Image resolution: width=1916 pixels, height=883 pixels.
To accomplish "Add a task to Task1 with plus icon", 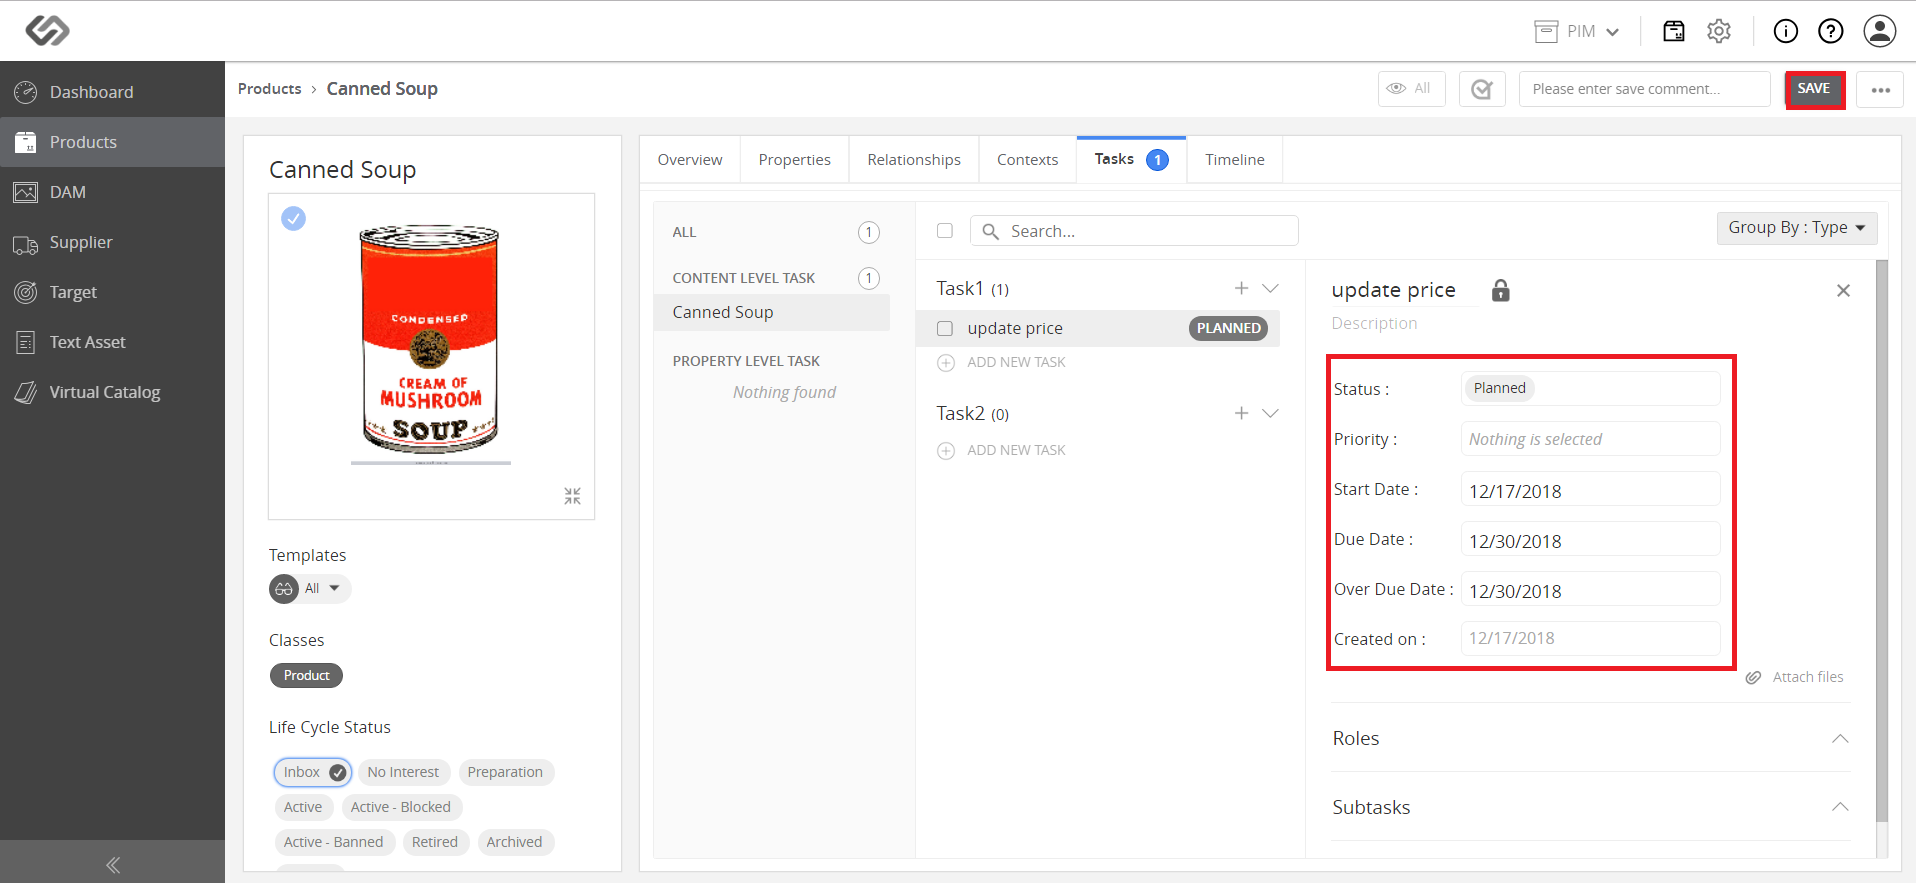I will [x=1241, y=288].
